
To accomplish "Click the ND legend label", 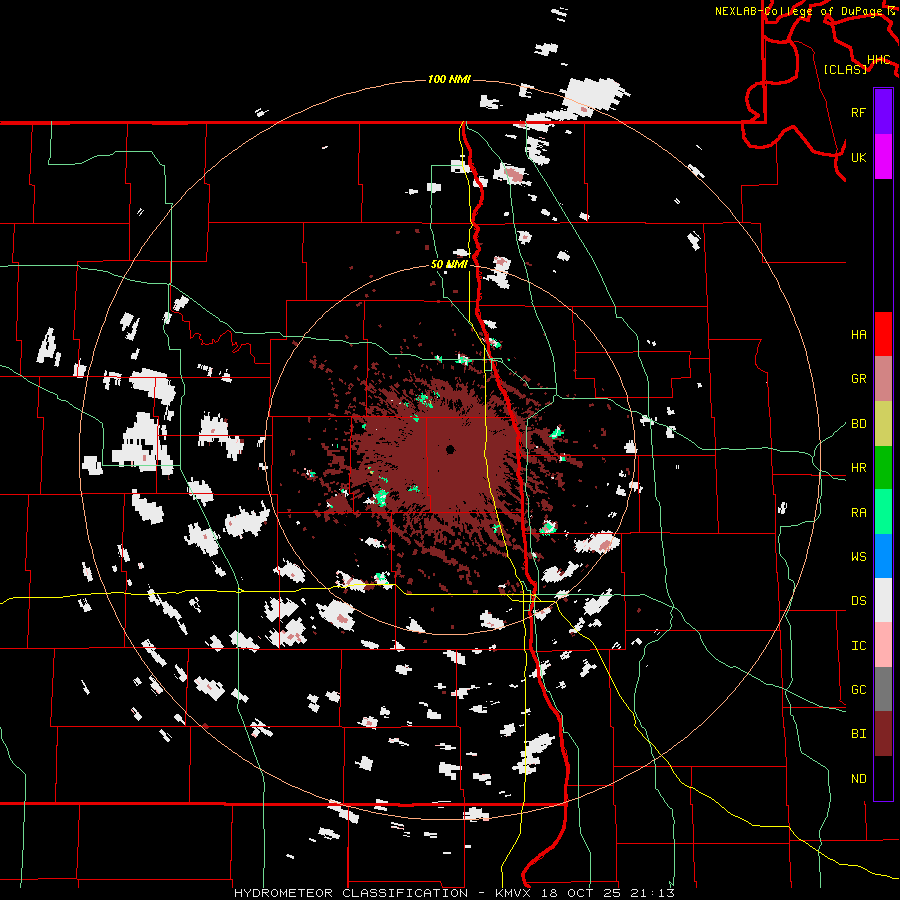I will pos(858,778).
